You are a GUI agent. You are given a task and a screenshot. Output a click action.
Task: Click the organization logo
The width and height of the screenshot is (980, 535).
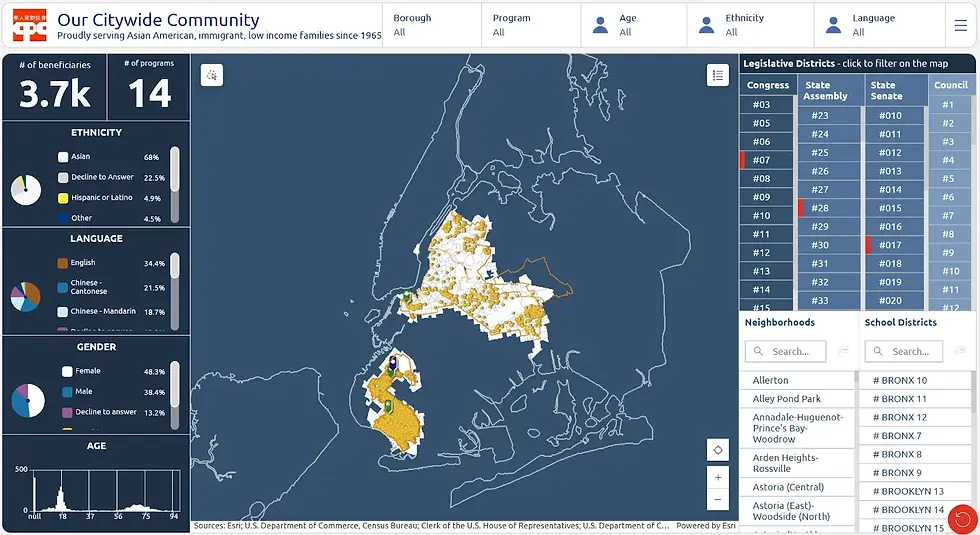point(29,25)
